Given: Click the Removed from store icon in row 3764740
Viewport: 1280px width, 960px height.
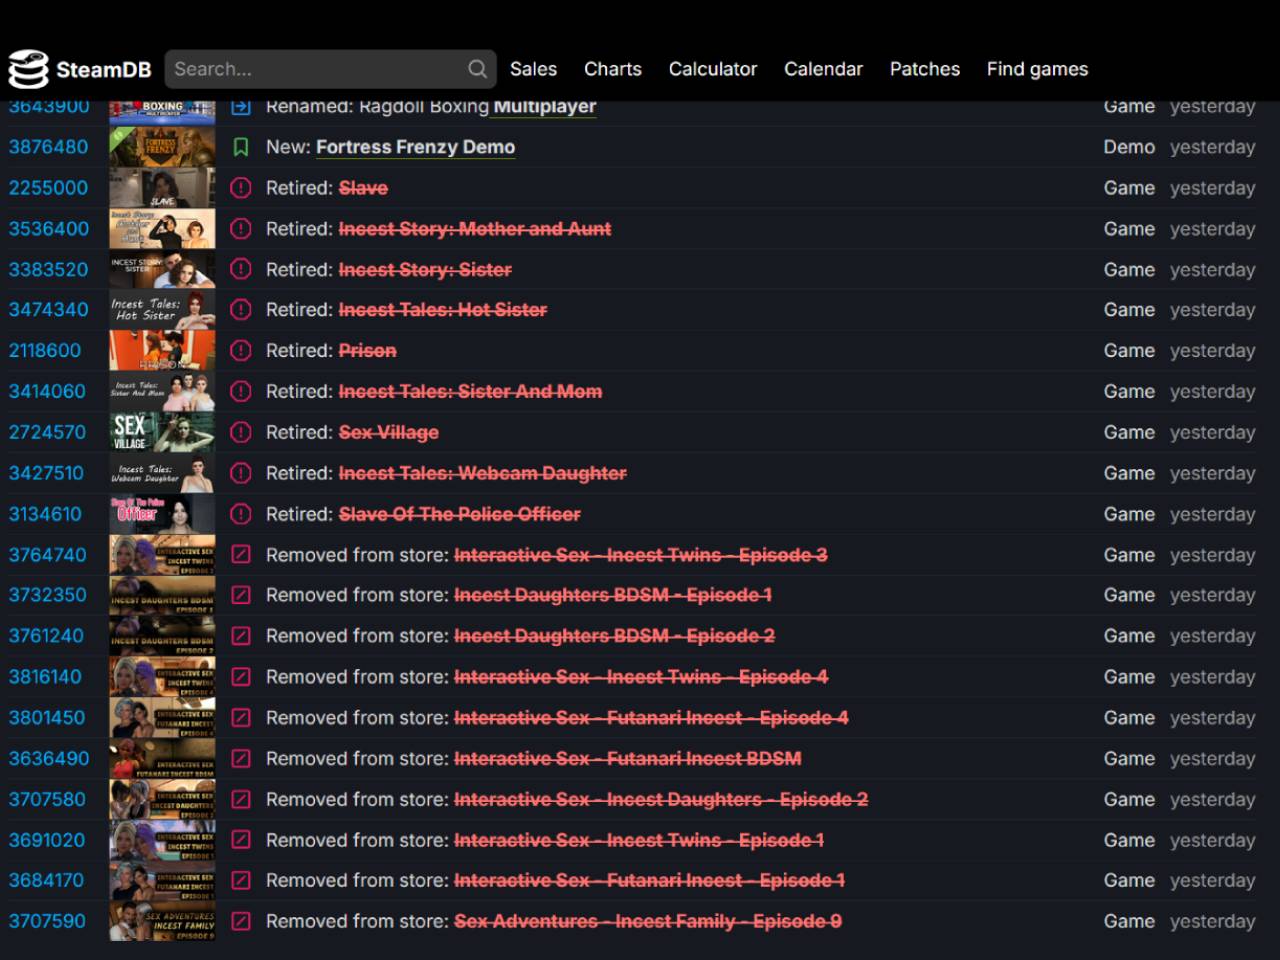Looking at the screenshot, I should point(241,555).
